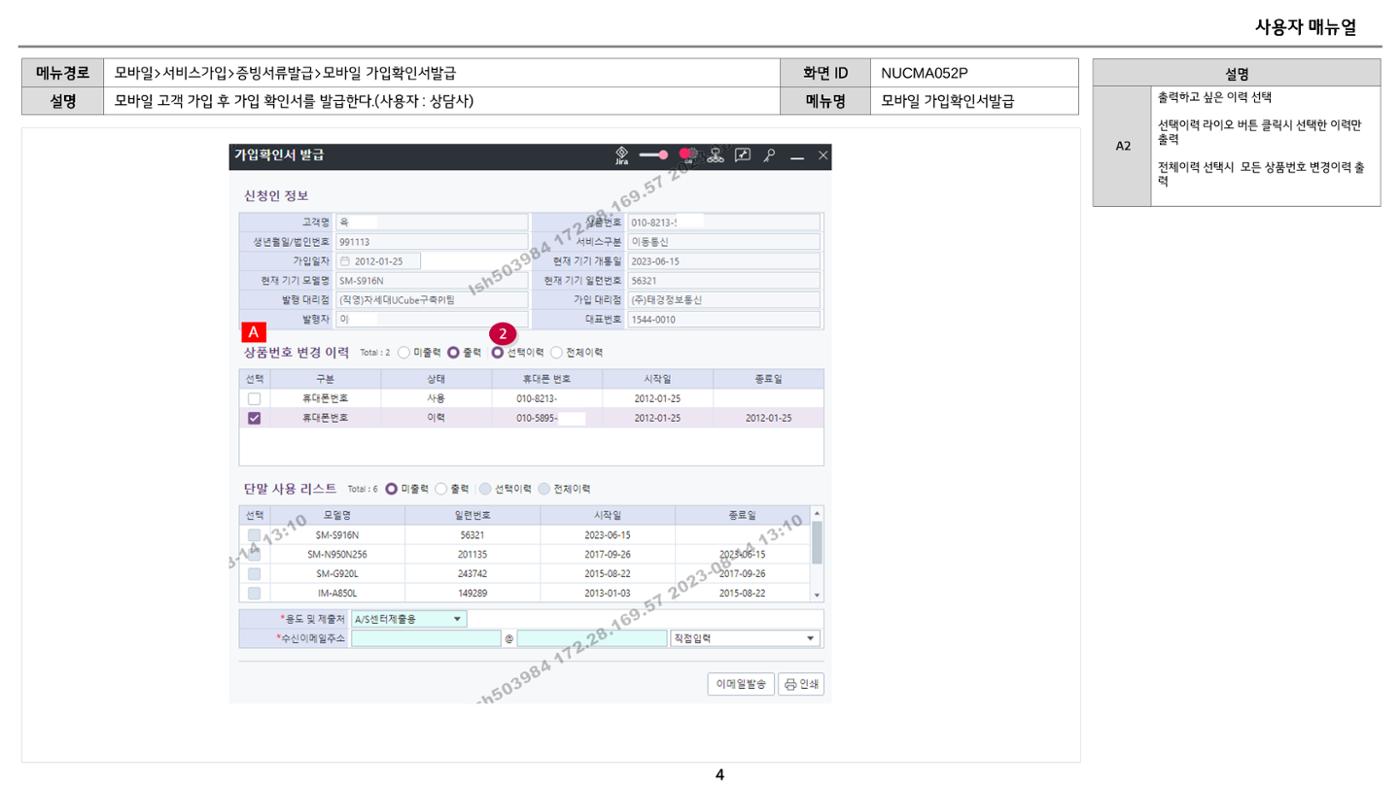Click scroll-down arrow of 단말 사용 리스트
Viewport: 1400px width, 788px height.
click(817, 595)
